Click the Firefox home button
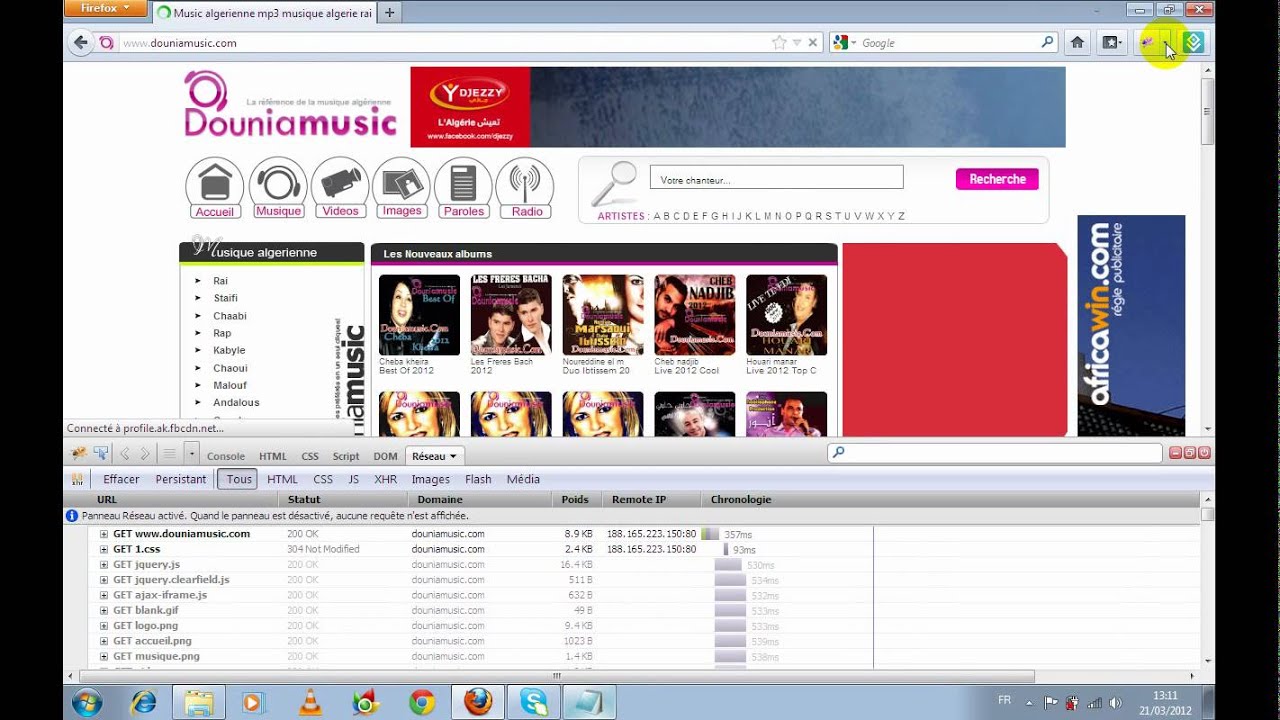 pyautogui.click(x=1077, y=42)
